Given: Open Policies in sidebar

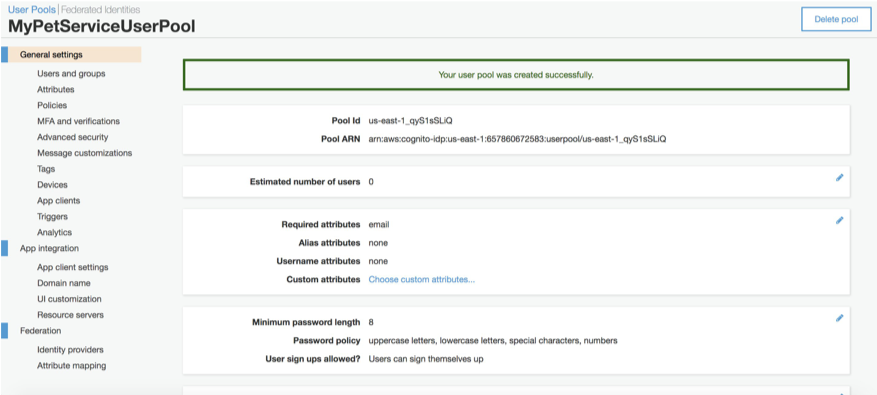Looking at the screenshot, I should [52, 105].
